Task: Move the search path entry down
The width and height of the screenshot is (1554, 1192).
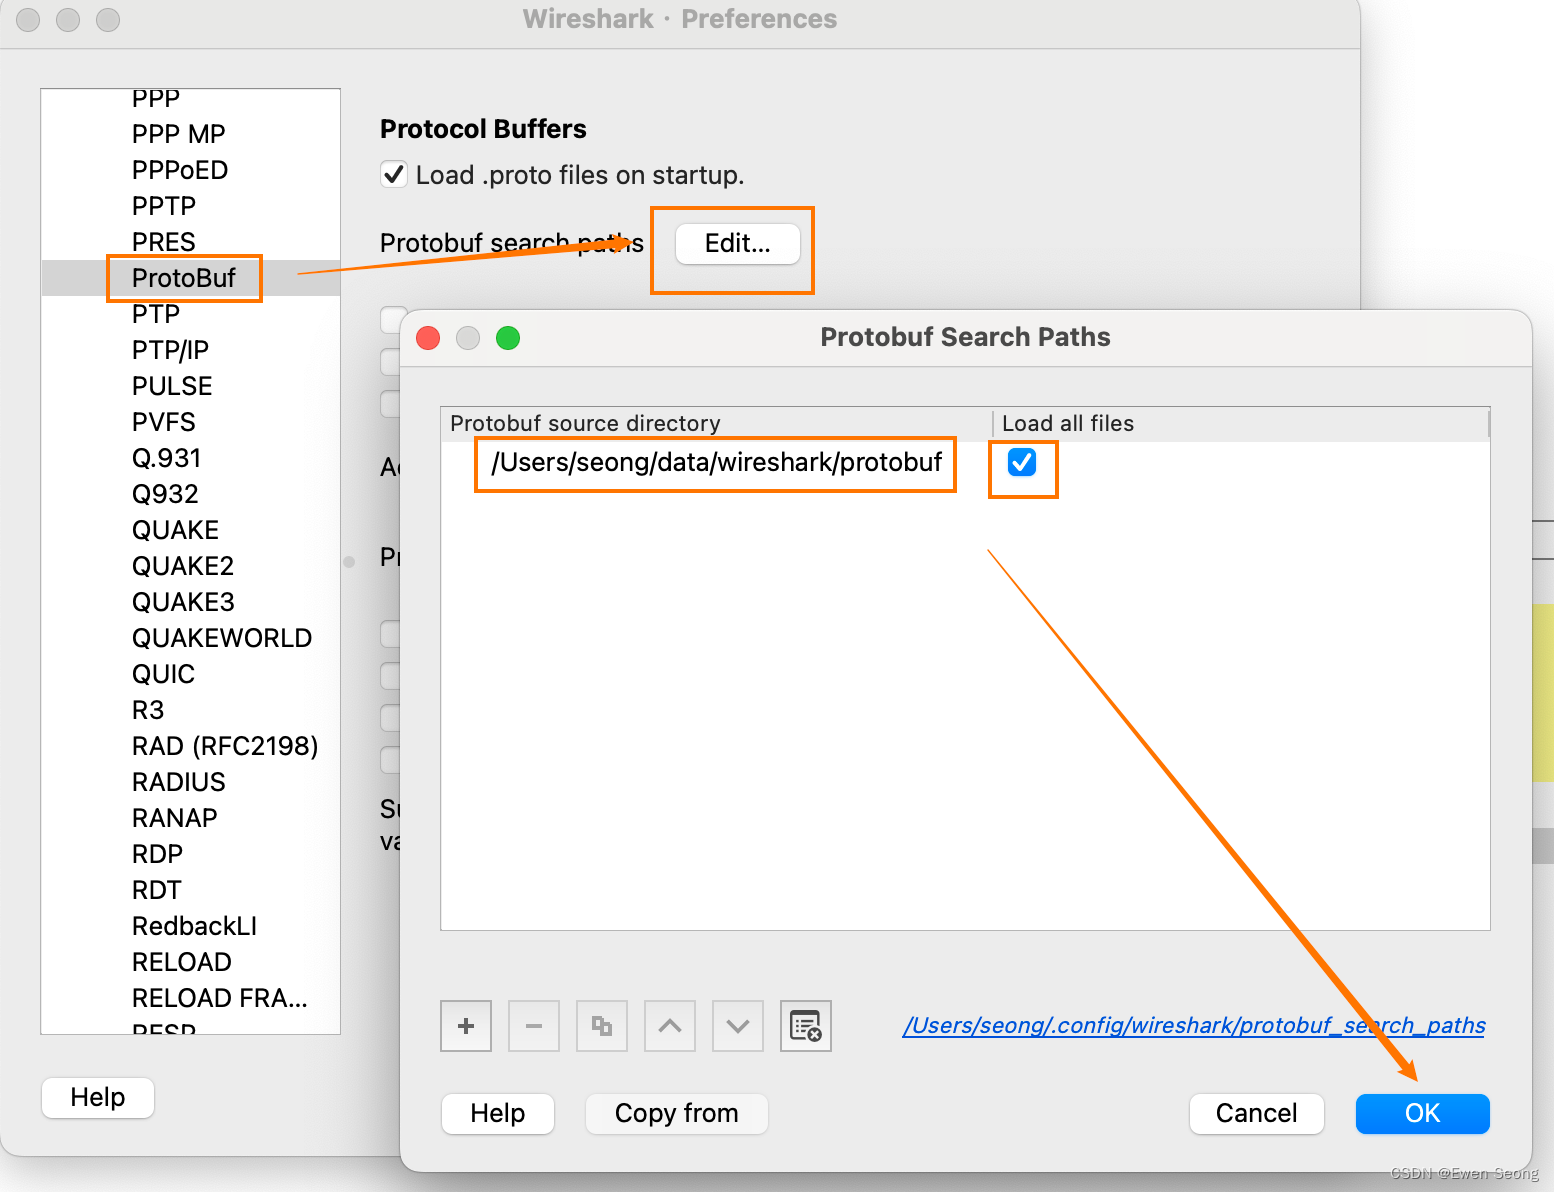Action: click(x=738, y=1026)
